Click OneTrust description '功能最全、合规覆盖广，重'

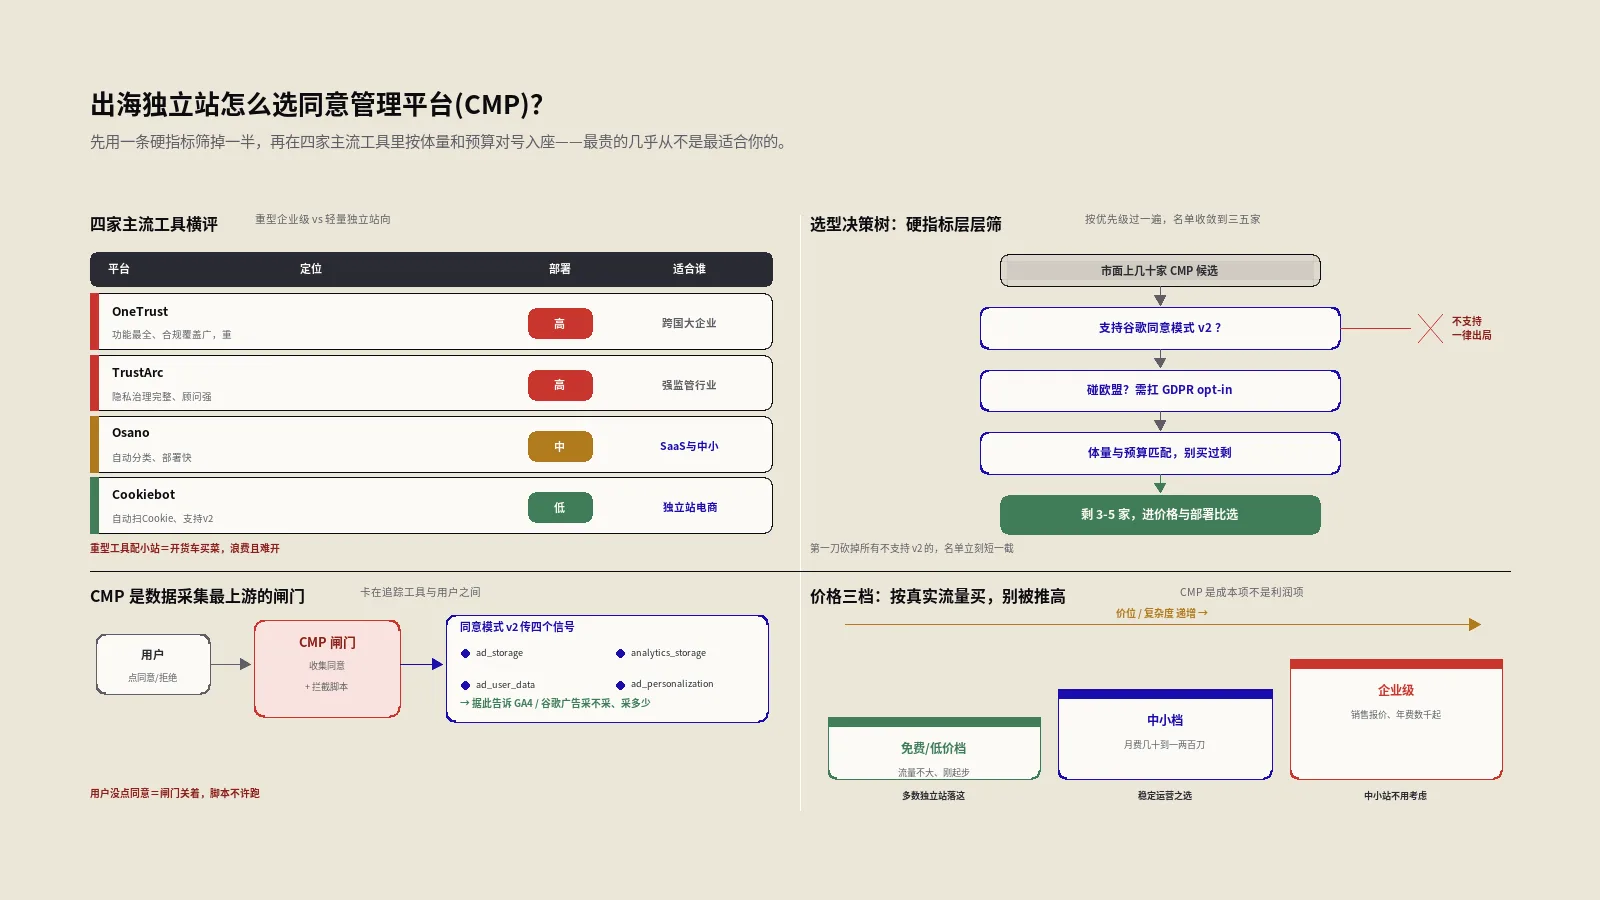tap(172, 335)
